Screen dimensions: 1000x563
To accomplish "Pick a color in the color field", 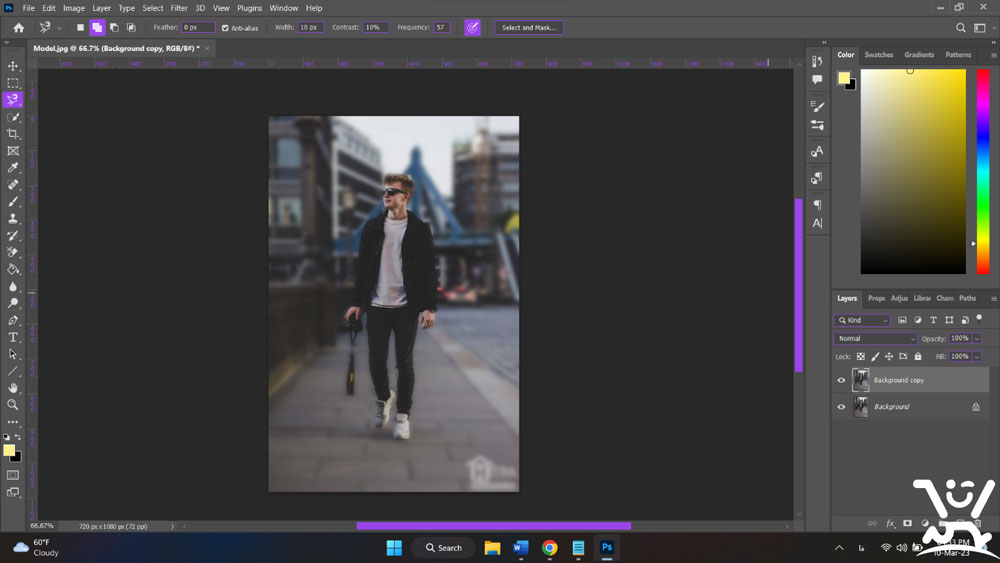I will (913, 172).
